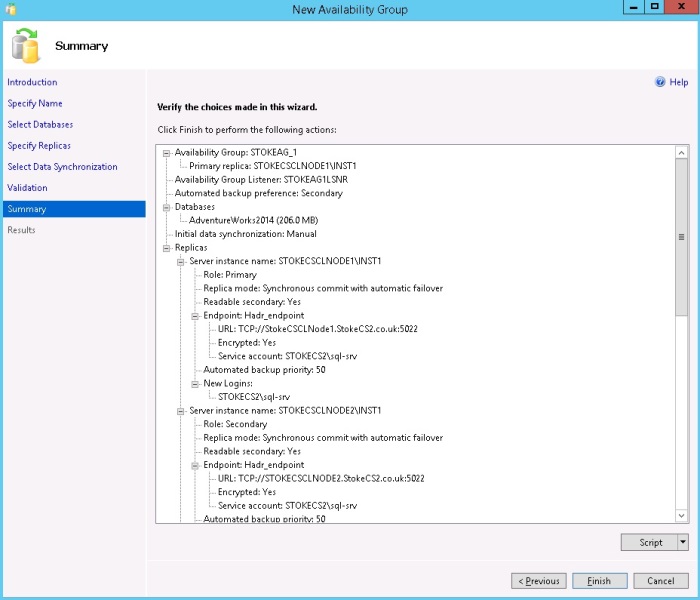Screen dimensions: 700x600
Task: Collapse Server instance STOKECSCLNODE2\INST1 node
Action: coord(181,411)
